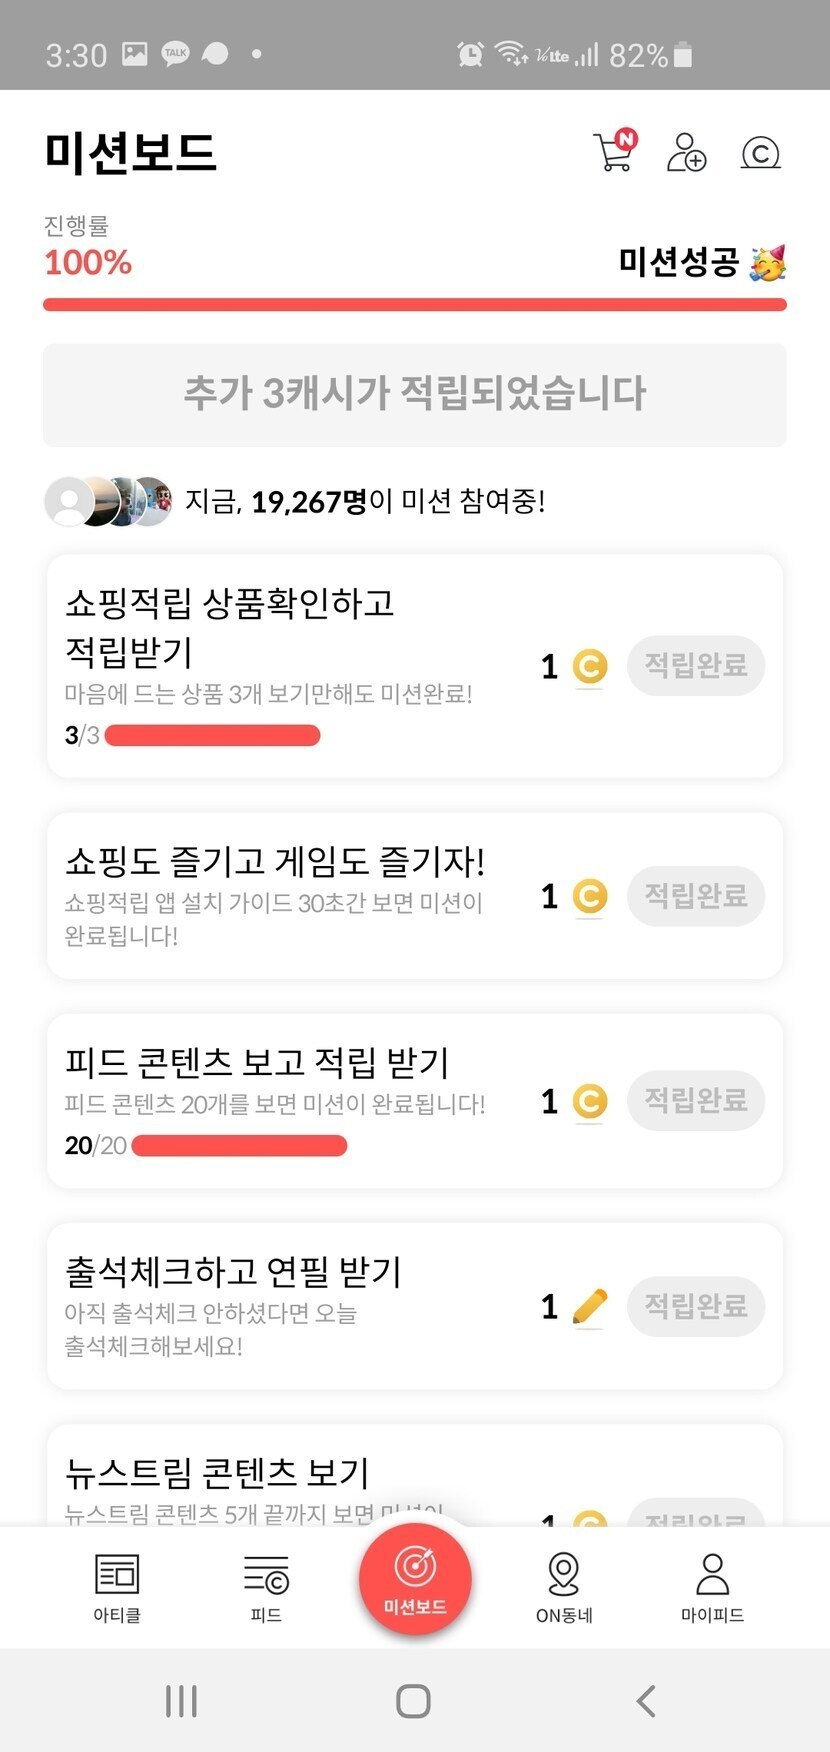Tap 적립완료 button for 쇼핑적립 상품확인 mission

(696, 666)
